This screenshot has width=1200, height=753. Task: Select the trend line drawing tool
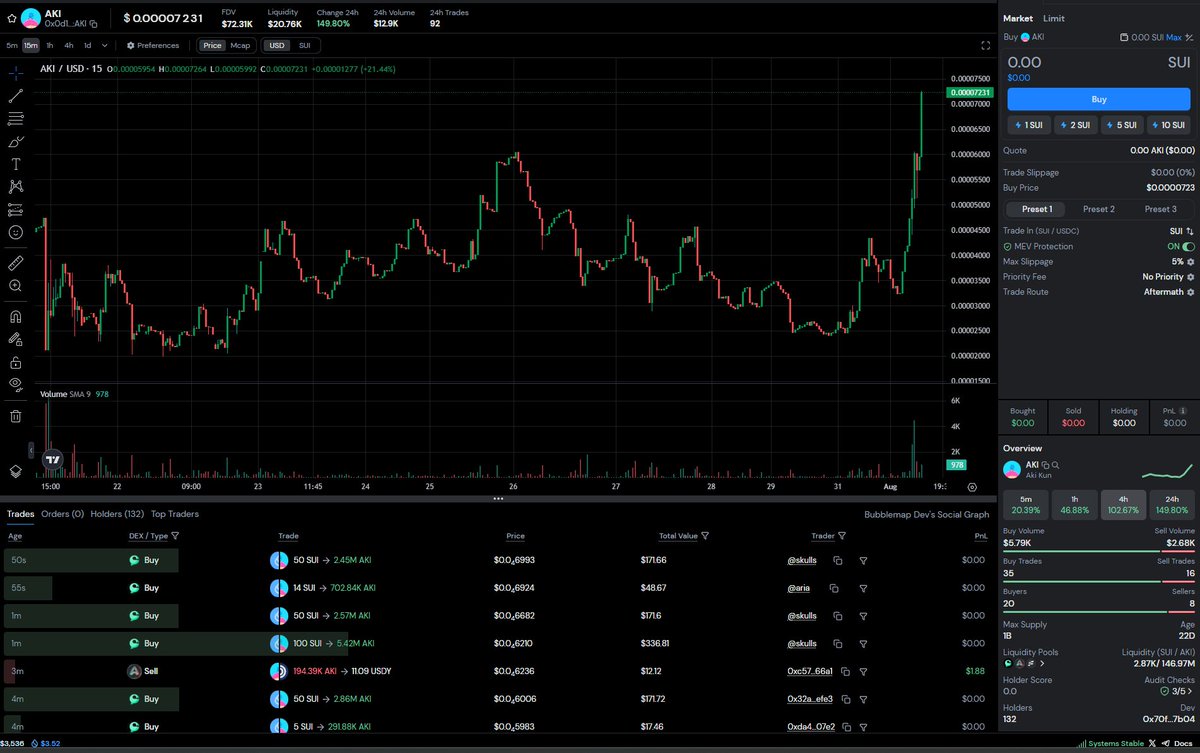15,96
